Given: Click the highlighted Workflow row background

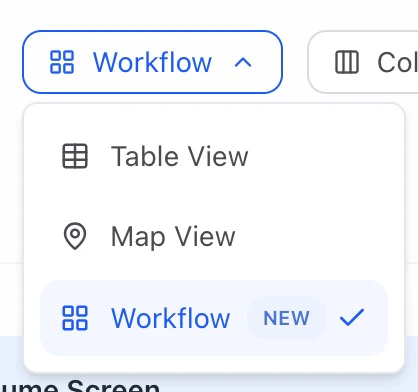Looking at the screenshot, I should [x=214, y=318].
